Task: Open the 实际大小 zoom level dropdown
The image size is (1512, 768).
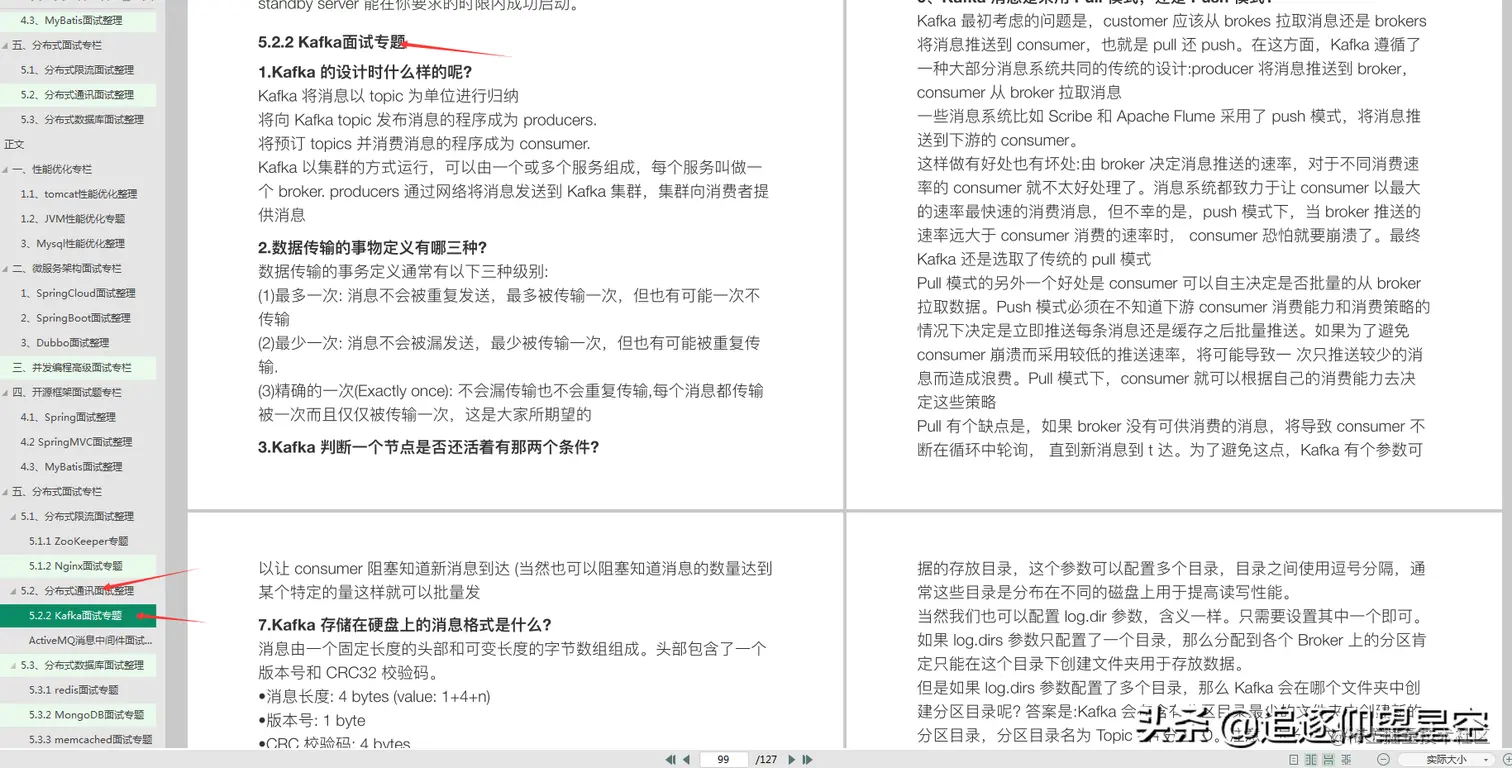Action: pyautogui.click(x=1445, y=758)
